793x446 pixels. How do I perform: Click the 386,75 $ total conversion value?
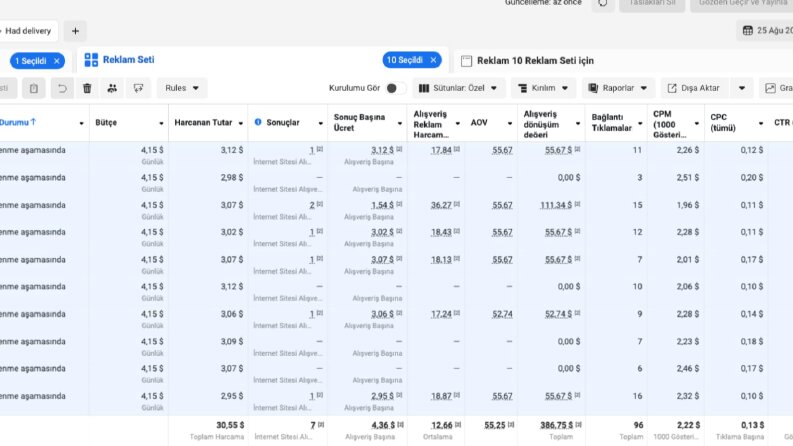(556, 425)
